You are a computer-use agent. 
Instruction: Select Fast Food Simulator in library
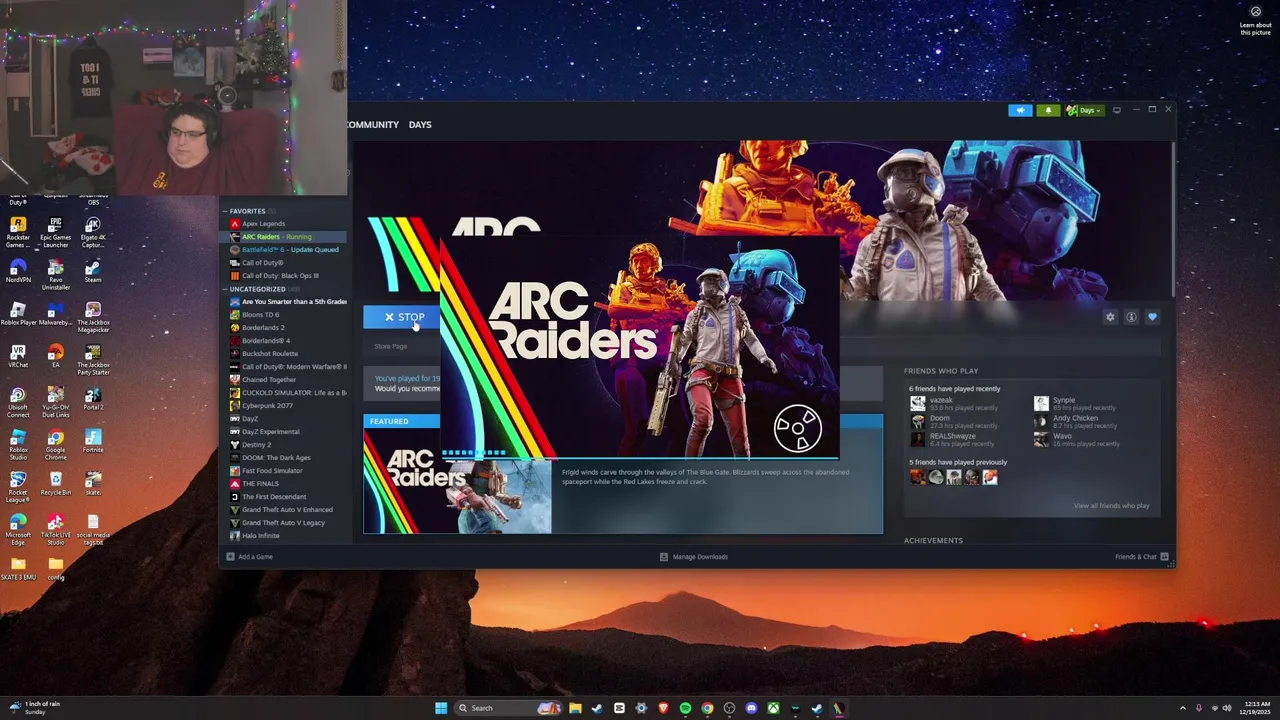click(272, 471)
